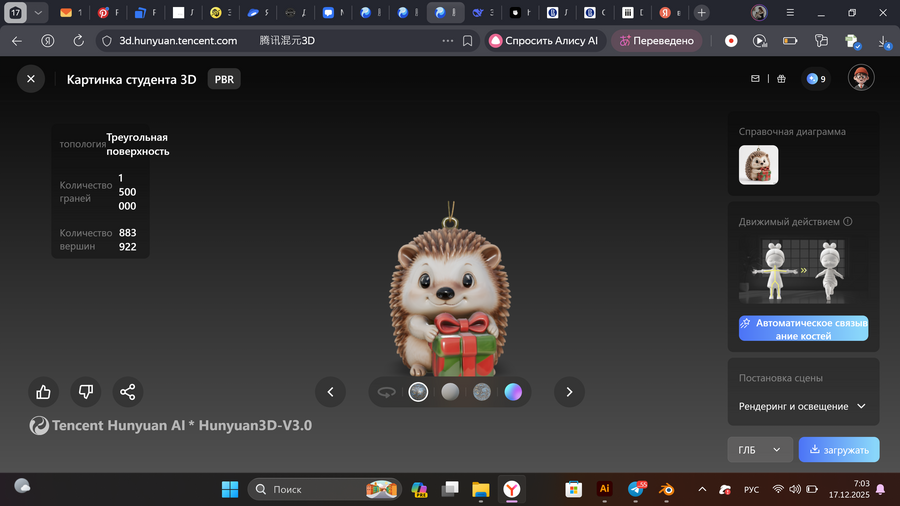Open the hedgehog reference image thumbnail
The height and width of the screenshot is (506, 900).
[758, 165]
